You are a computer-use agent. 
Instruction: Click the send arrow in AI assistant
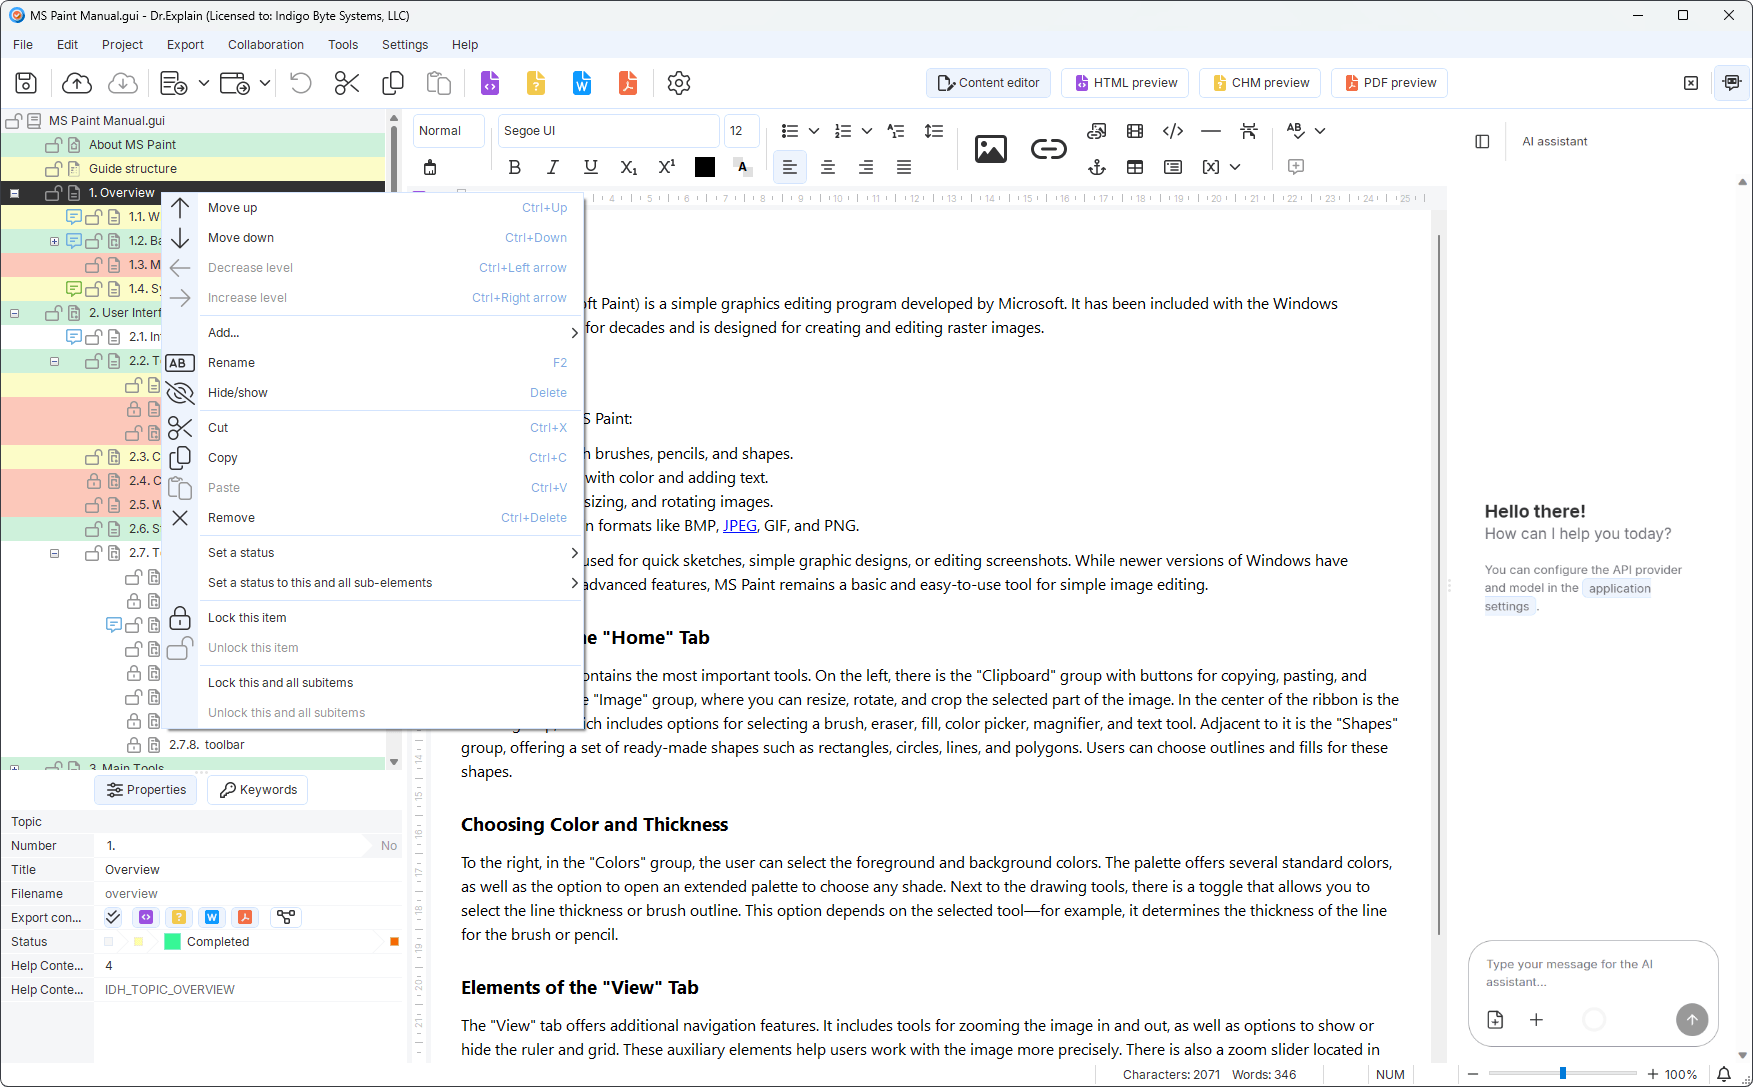[x=1692, y=1019]
